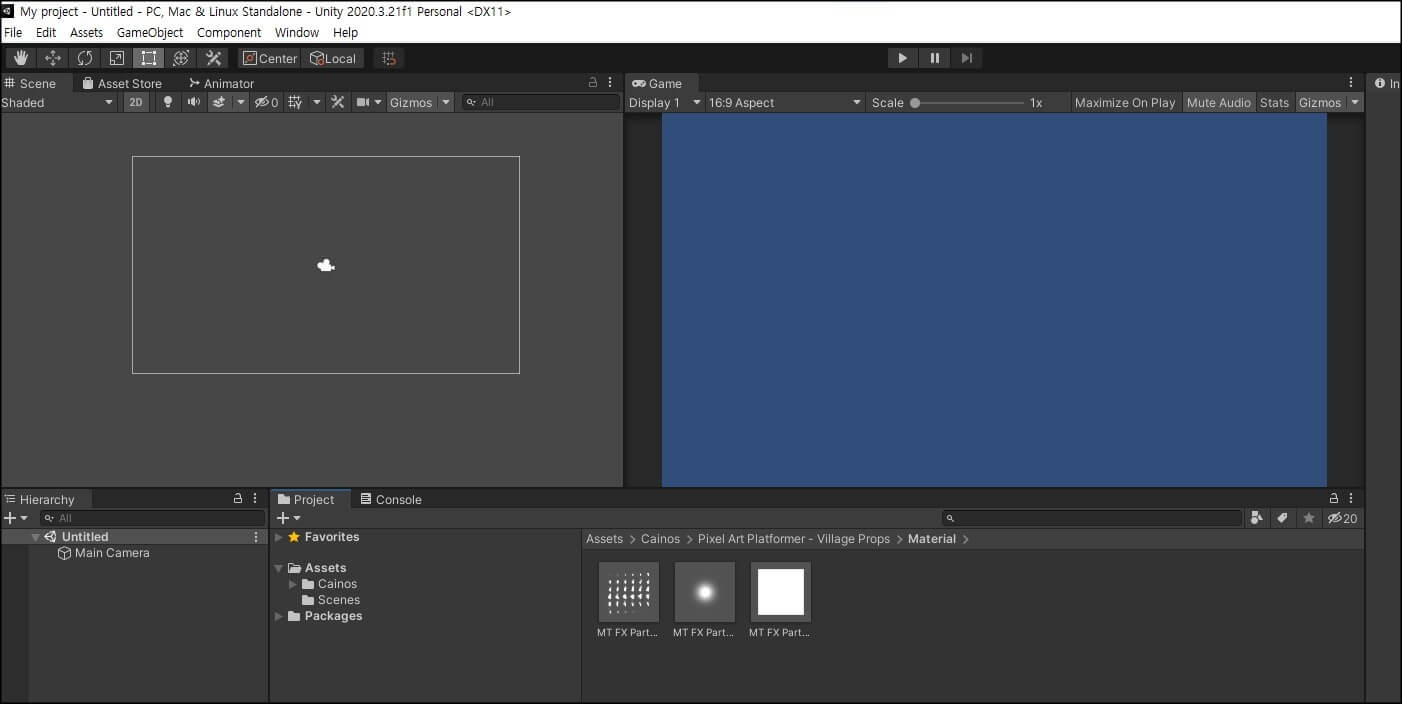Select the Rect tool
Viewport: 1402px width, 704px height.
(149, 58)
